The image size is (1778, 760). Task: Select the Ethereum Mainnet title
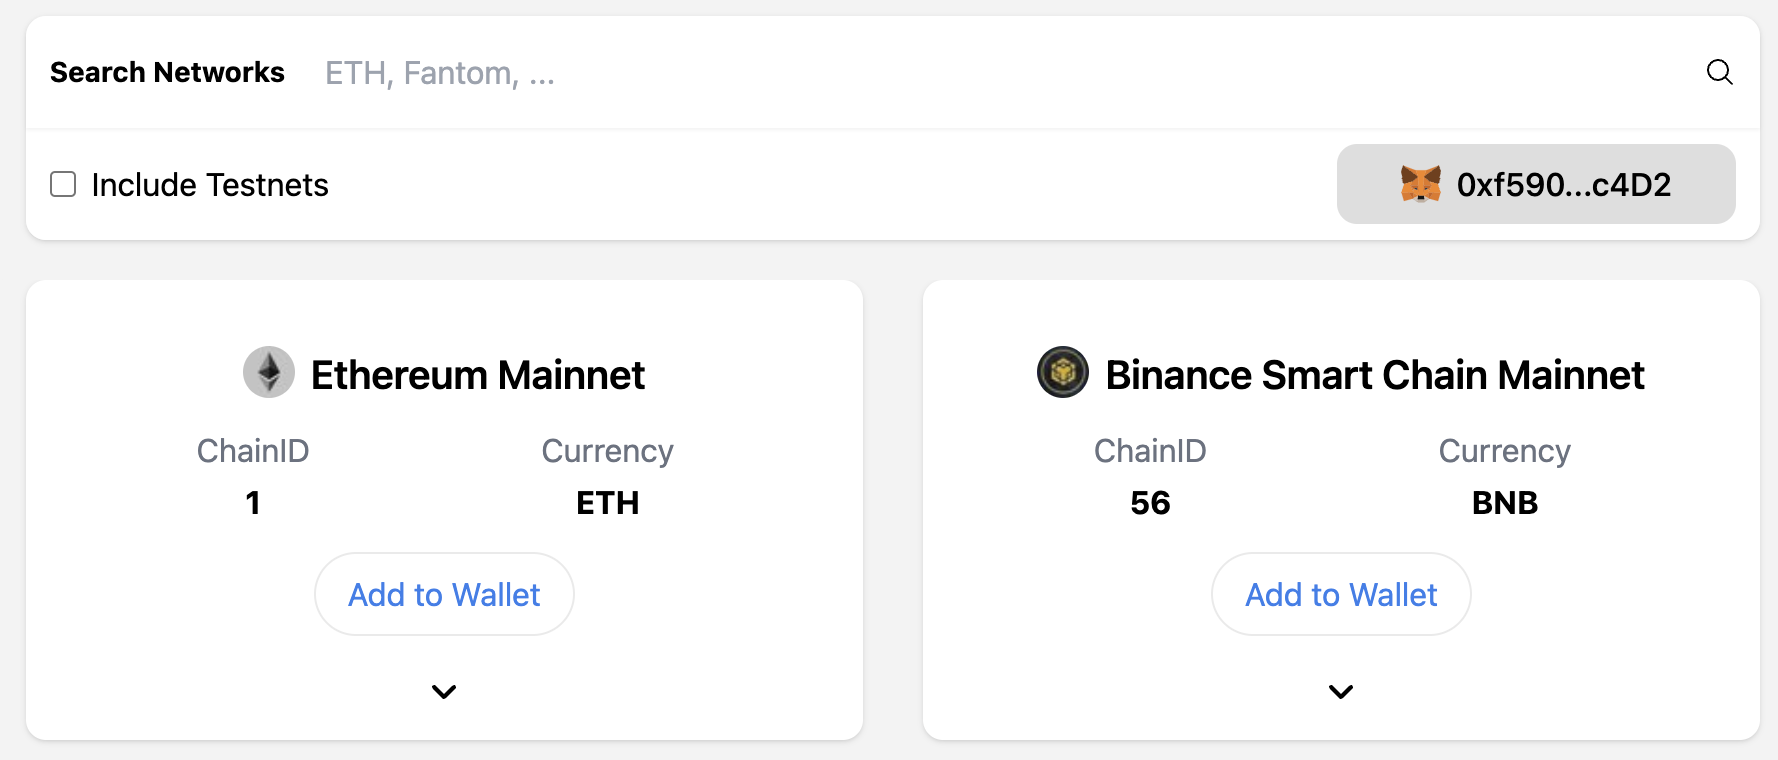478,375
